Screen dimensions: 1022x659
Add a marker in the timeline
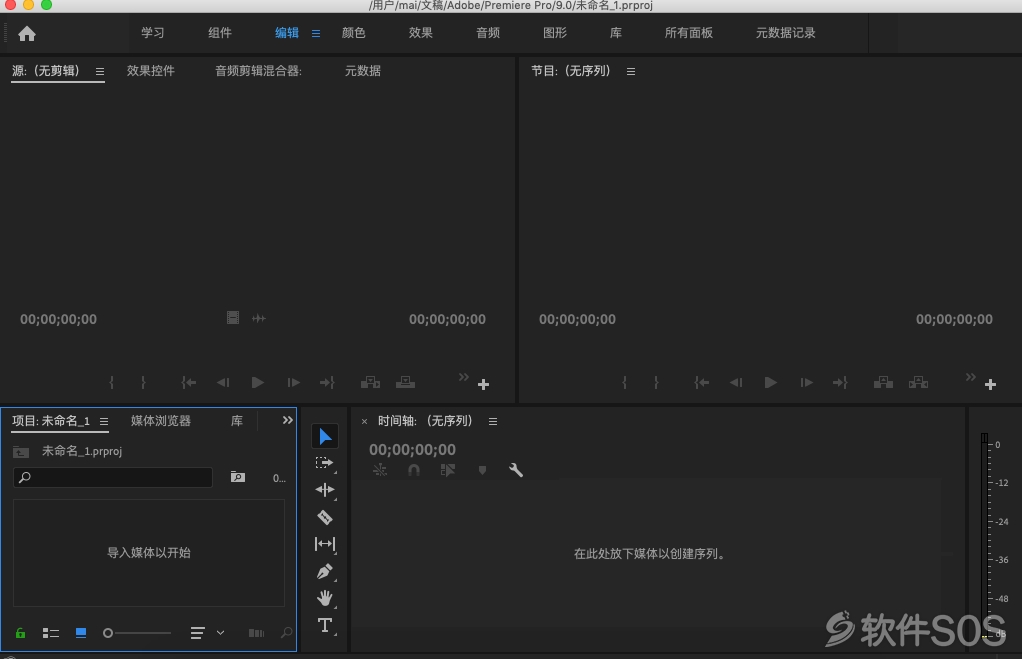(482, 470)
